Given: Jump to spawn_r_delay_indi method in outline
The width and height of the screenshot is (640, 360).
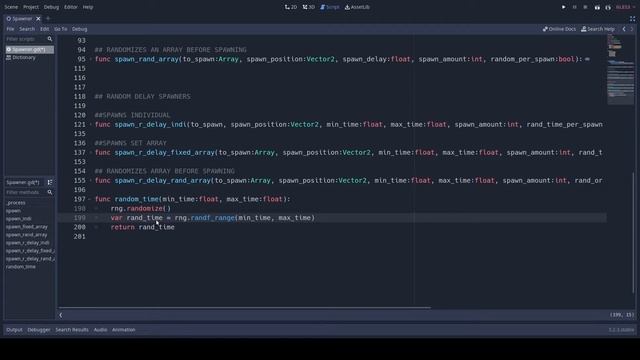Looking at the screenshot, I should tap(27, 243).
